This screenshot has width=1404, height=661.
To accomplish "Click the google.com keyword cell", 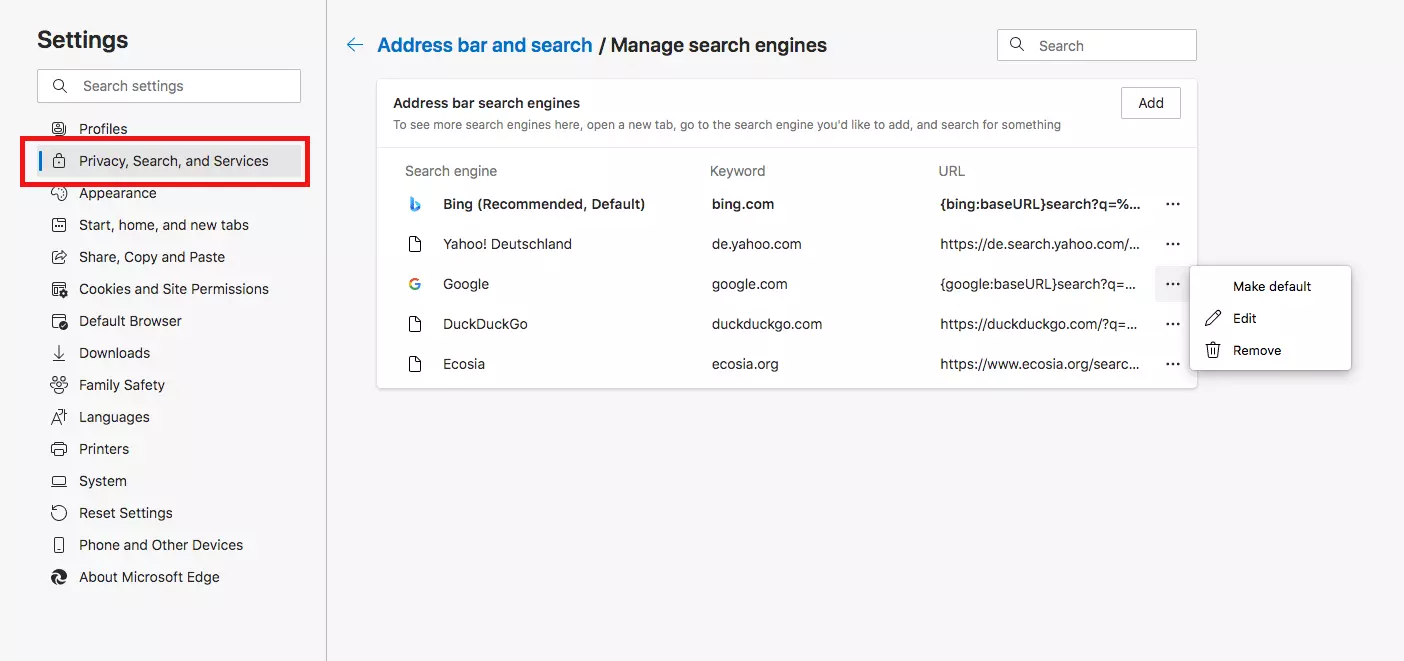I will (750, 284).
